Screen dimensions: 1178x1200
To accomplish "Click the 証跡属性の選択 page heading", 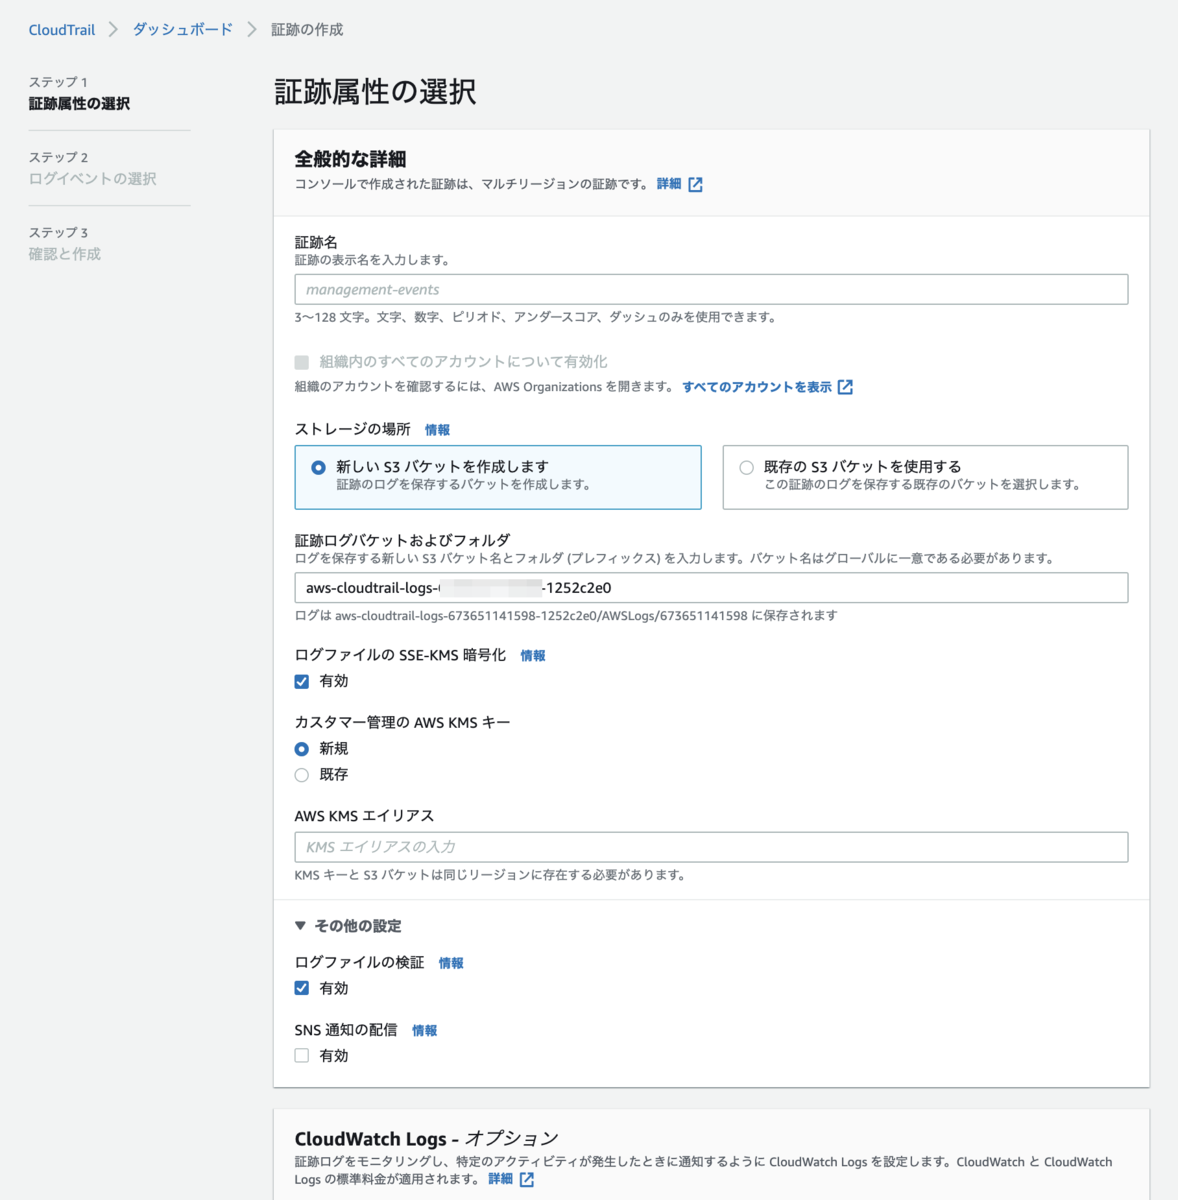I will pos(375,92).
